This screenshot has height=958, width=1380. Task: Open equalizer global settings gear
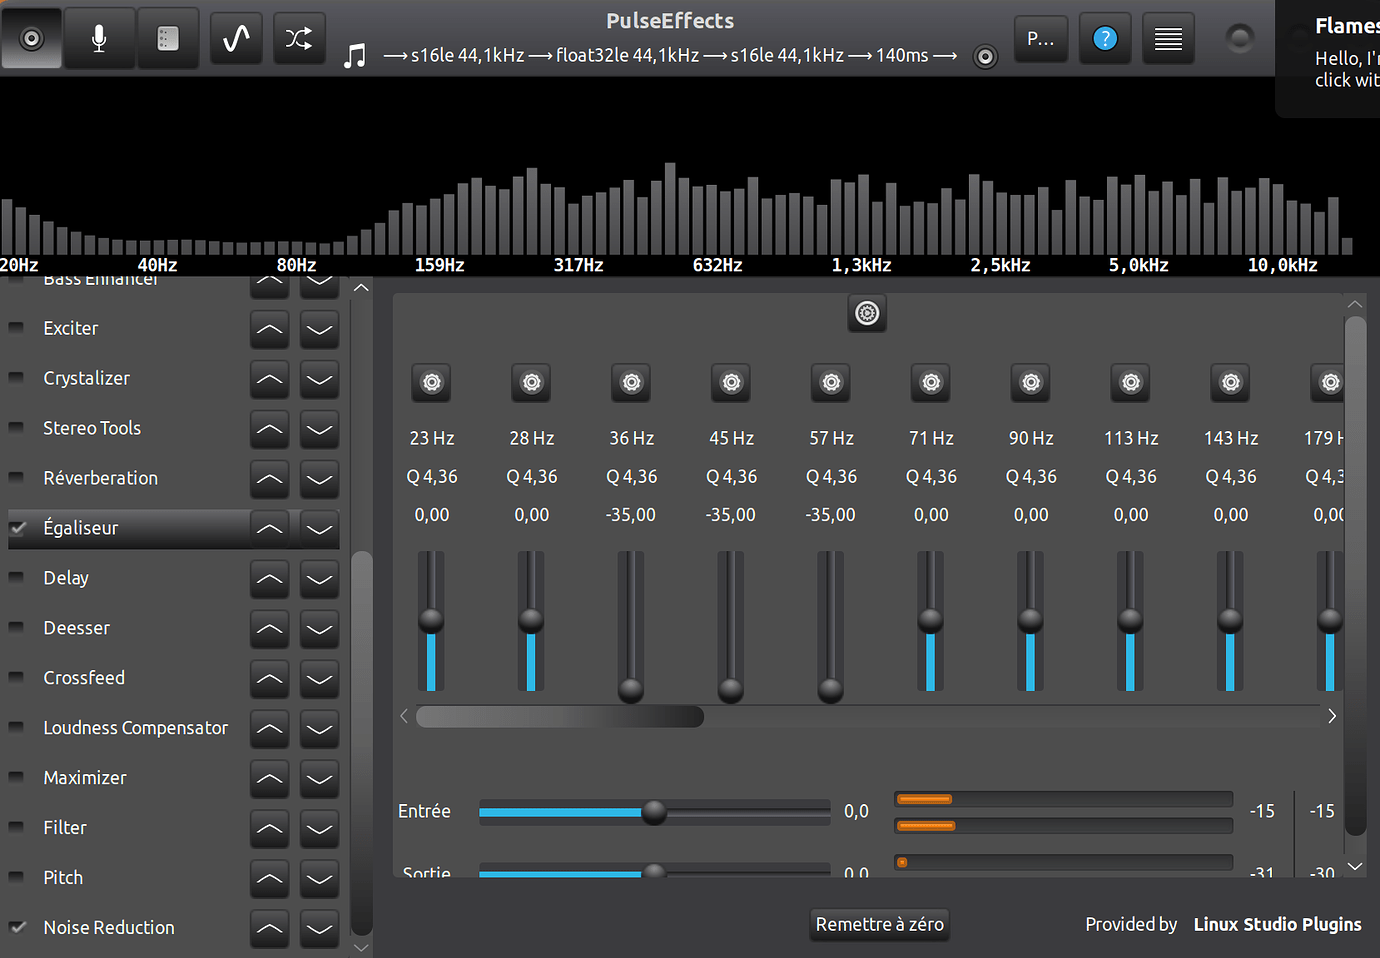[867, 313]
